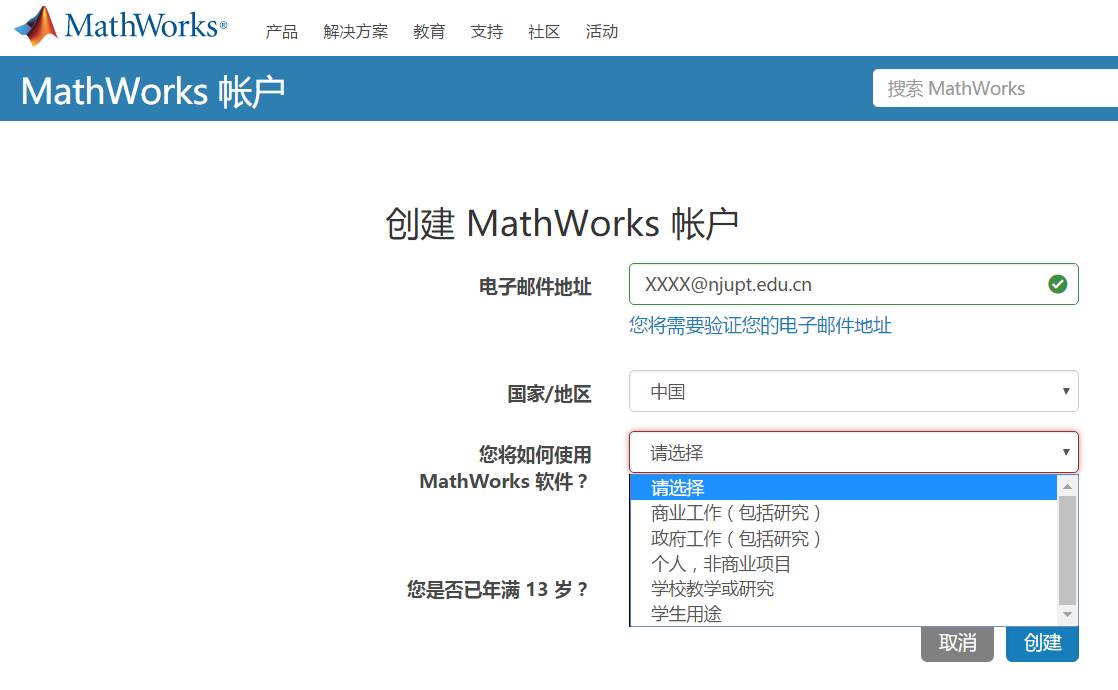Viewport: 1118px width, 690px height.
Task: Click the 取消 button
Action: [957, 643]
